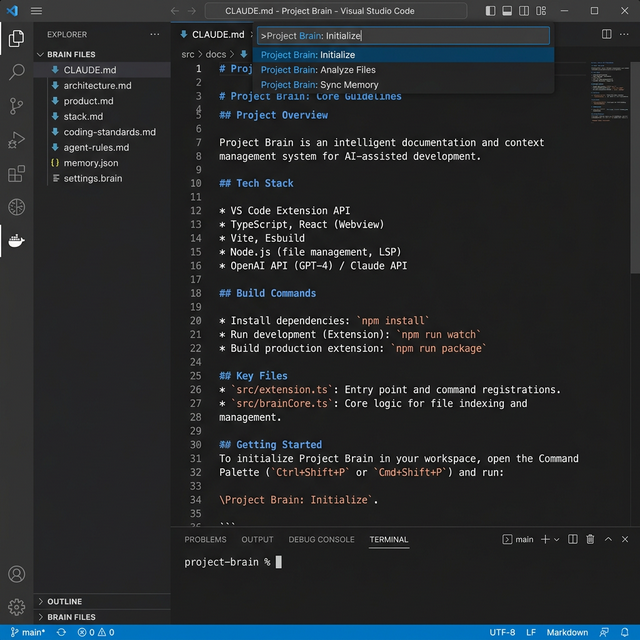640x640 pixels.
Task: Split the editor to the right
Action: point(607,34)
